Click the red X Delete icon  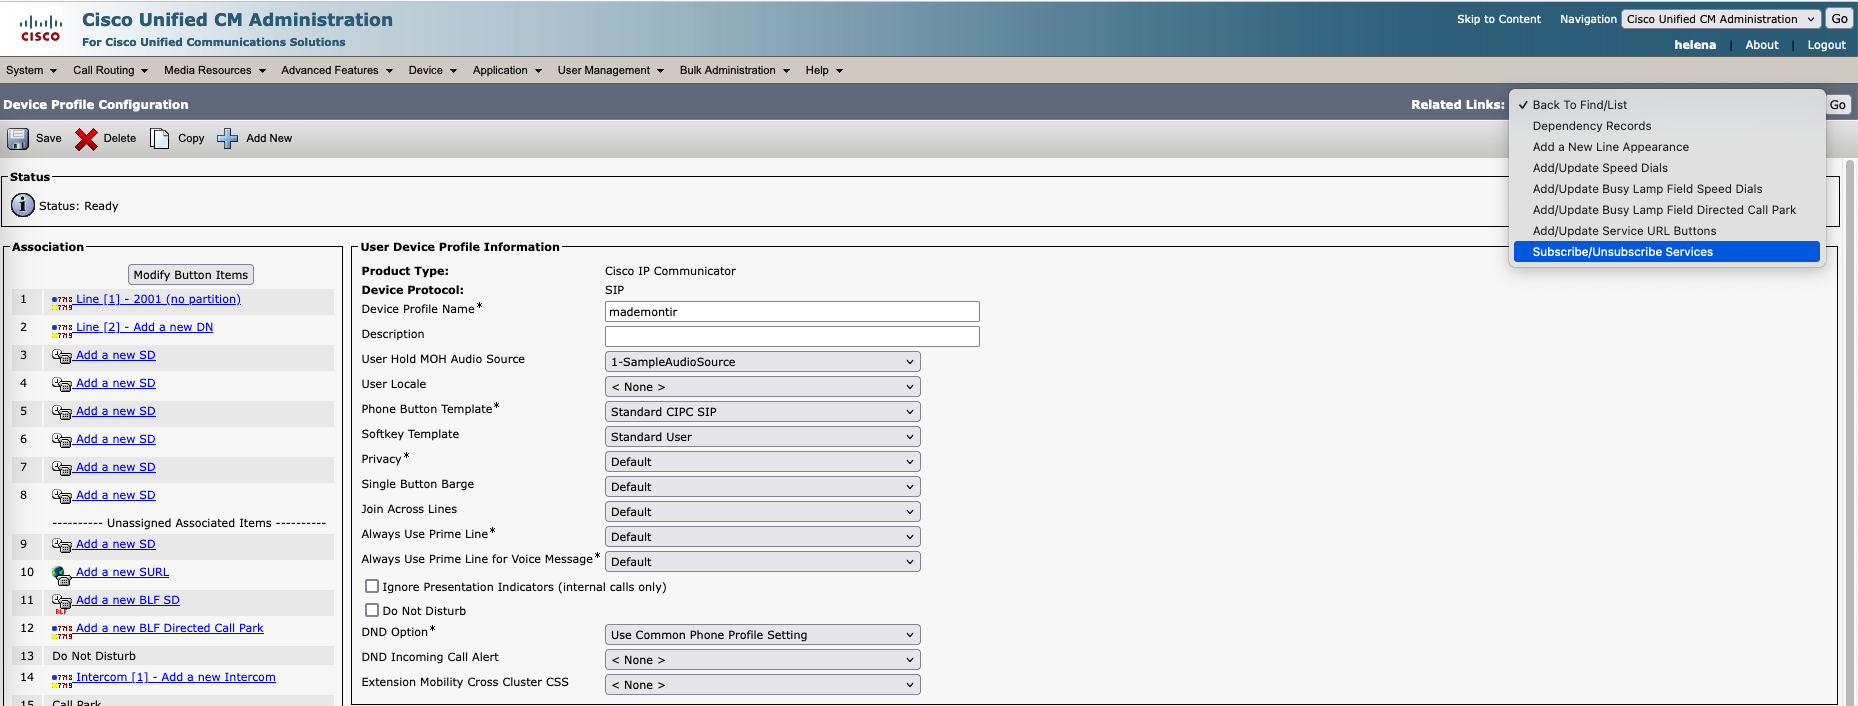[87, 139]
